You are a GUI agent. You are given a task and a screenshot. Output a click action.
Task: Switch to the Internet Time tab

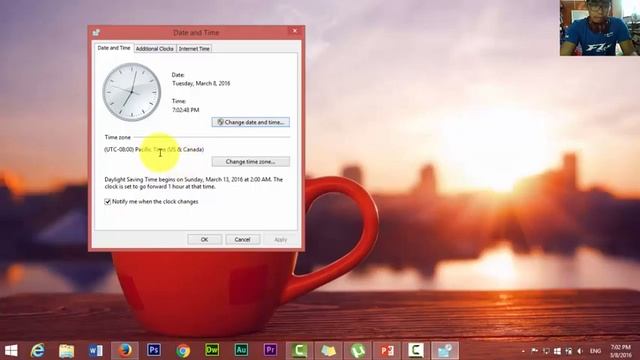[x=194, y=49]
